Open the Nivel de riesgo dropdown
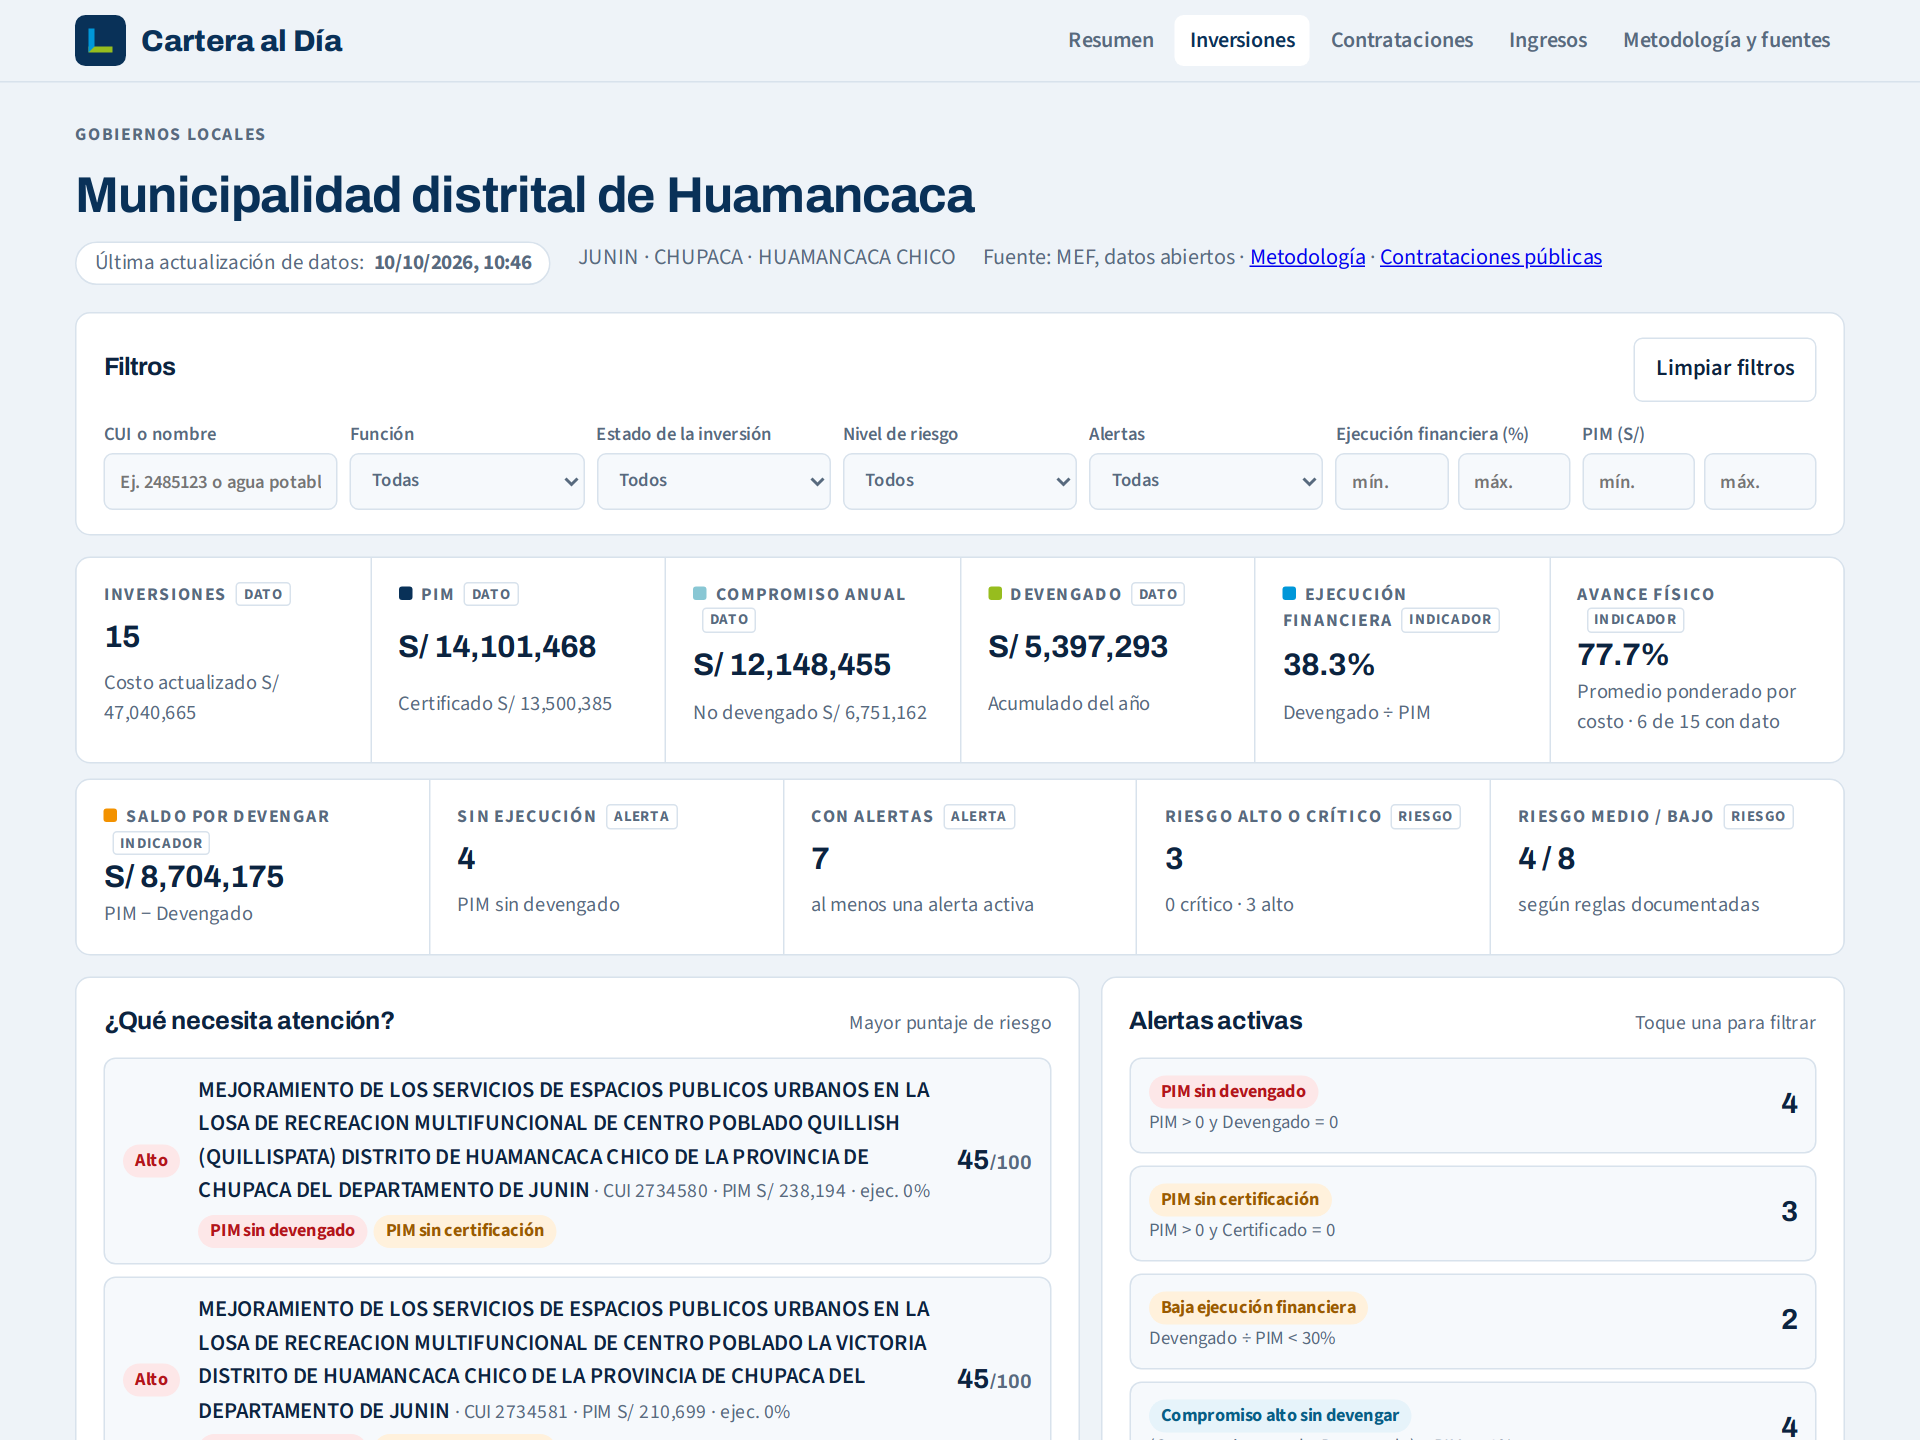This screenshot has height=1440, width=1920. click(x=959, y=481)
